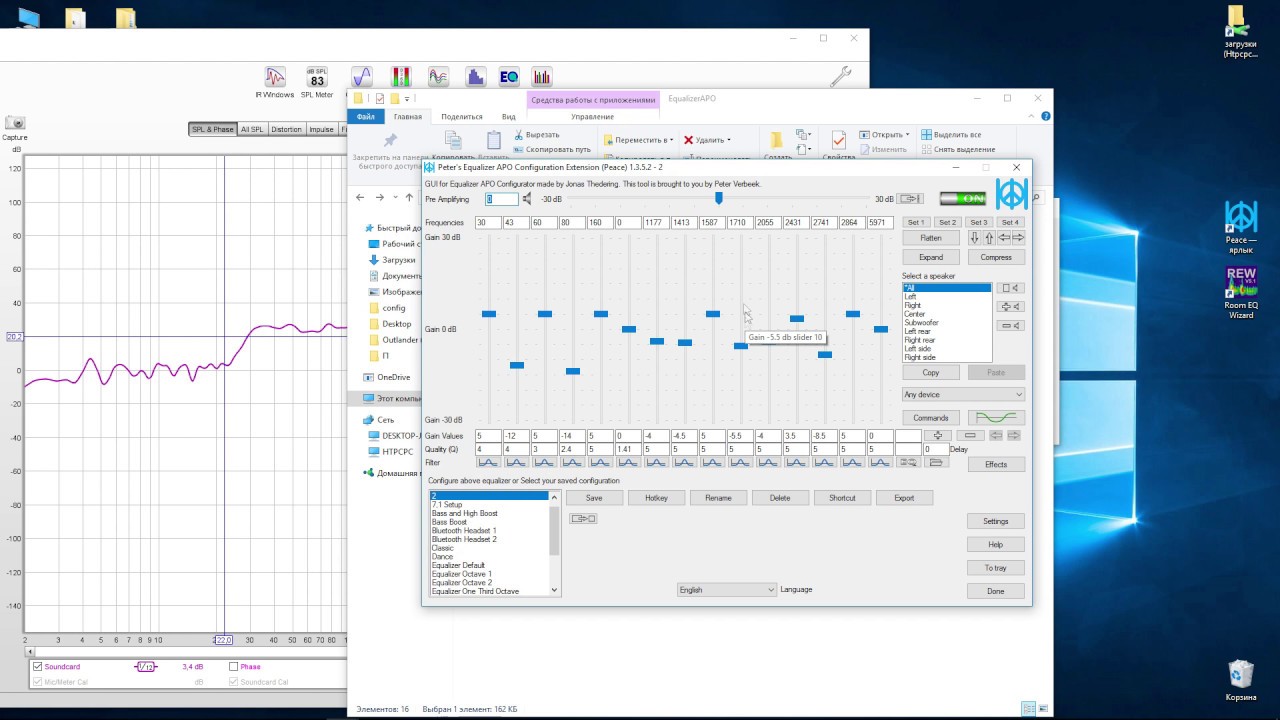Click the Compress button
Screen dimensions: 1280x720
point(996,257)
